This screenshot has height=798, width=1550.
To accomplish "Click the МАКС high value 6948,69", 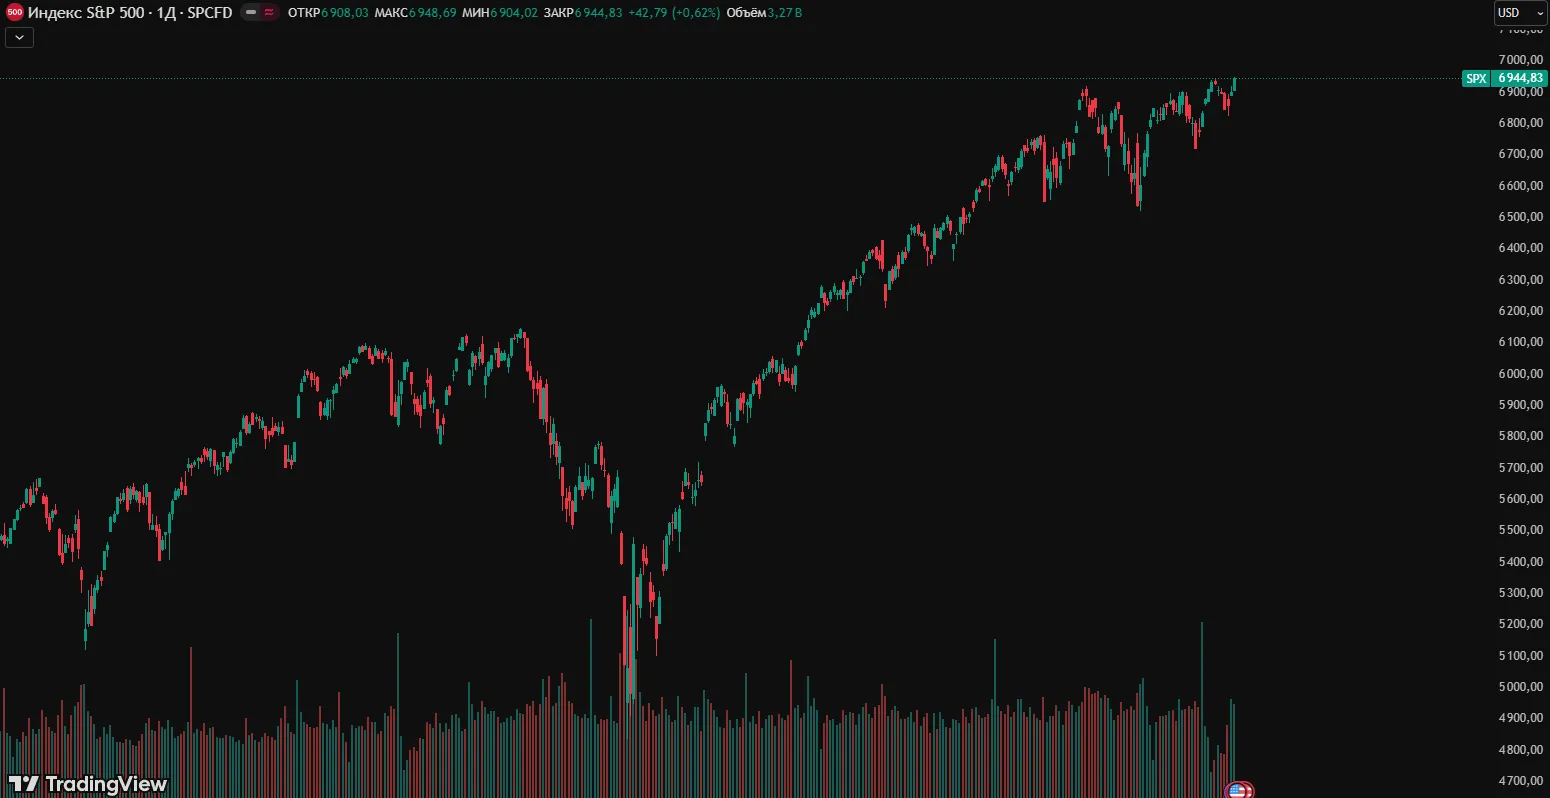I will pos(433,13).
